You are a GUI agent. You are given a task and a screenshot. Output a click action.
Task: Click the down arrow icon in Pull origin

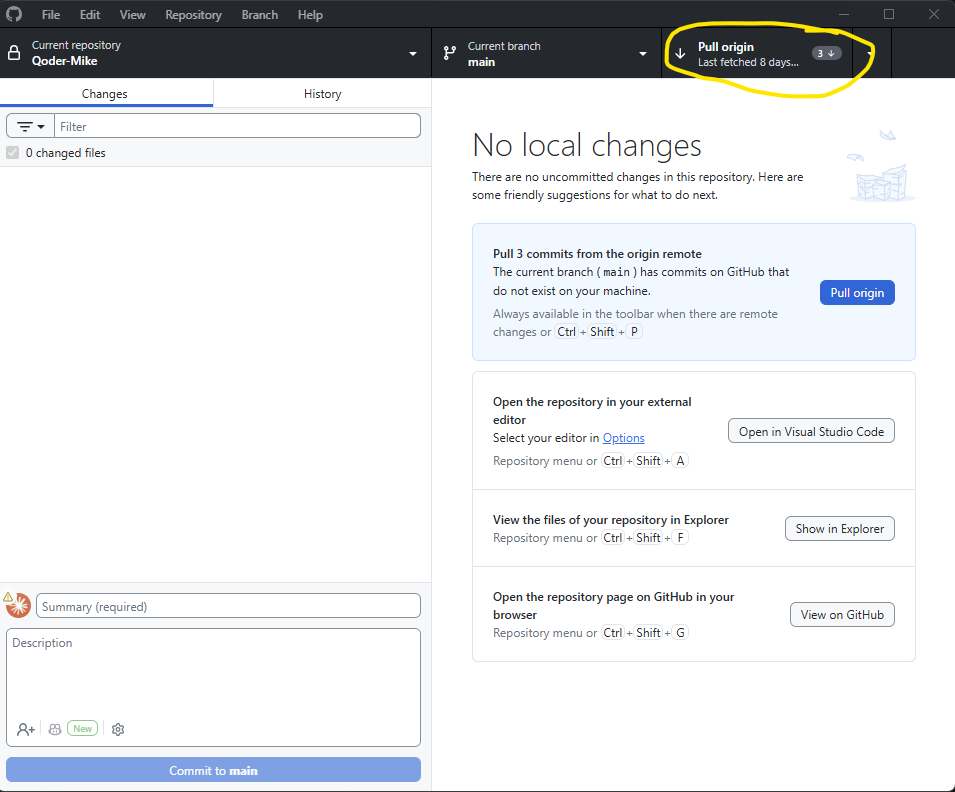click(680, 54)
